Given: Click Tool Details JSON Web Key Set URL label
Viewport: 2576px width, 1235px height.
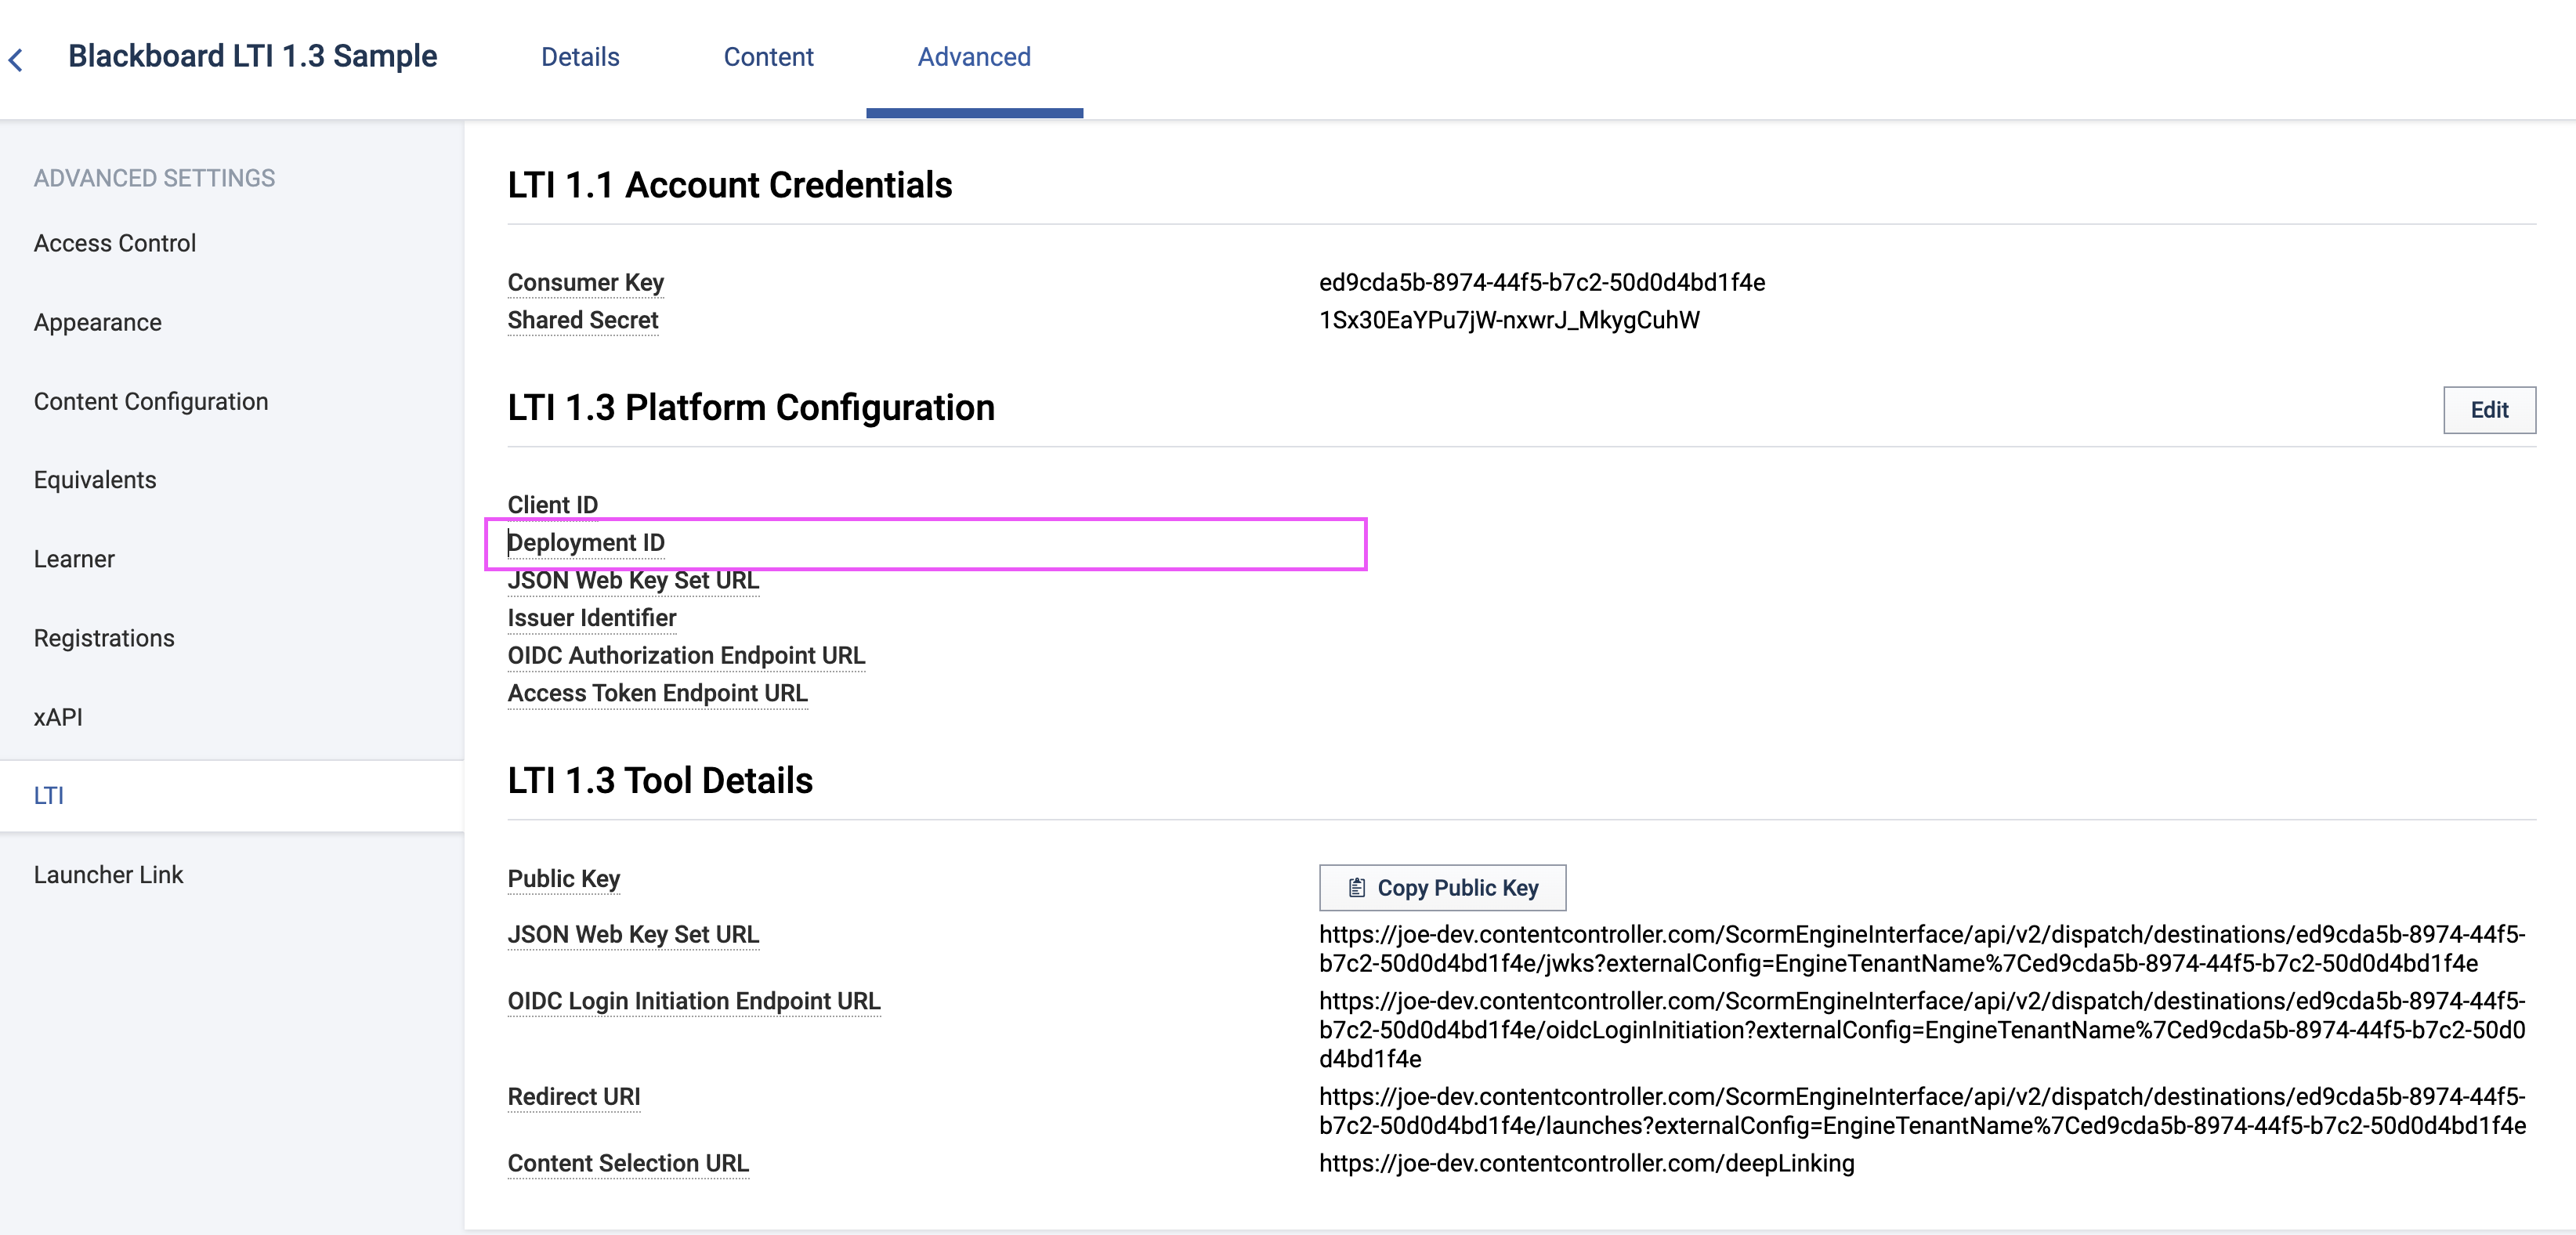Looking at the screenshot, I should pyautogui.click(x=633, y=935).
